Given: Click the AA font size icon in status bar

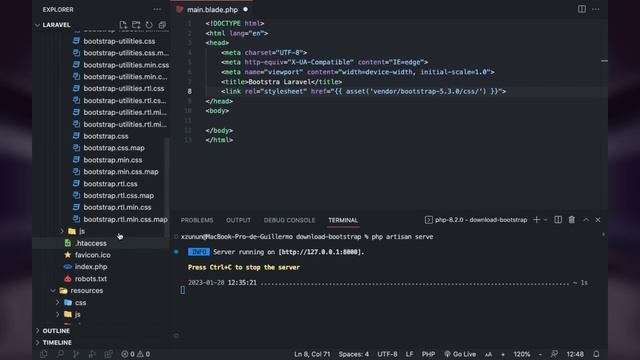Looking at the screenshot, I should [488, 354].
